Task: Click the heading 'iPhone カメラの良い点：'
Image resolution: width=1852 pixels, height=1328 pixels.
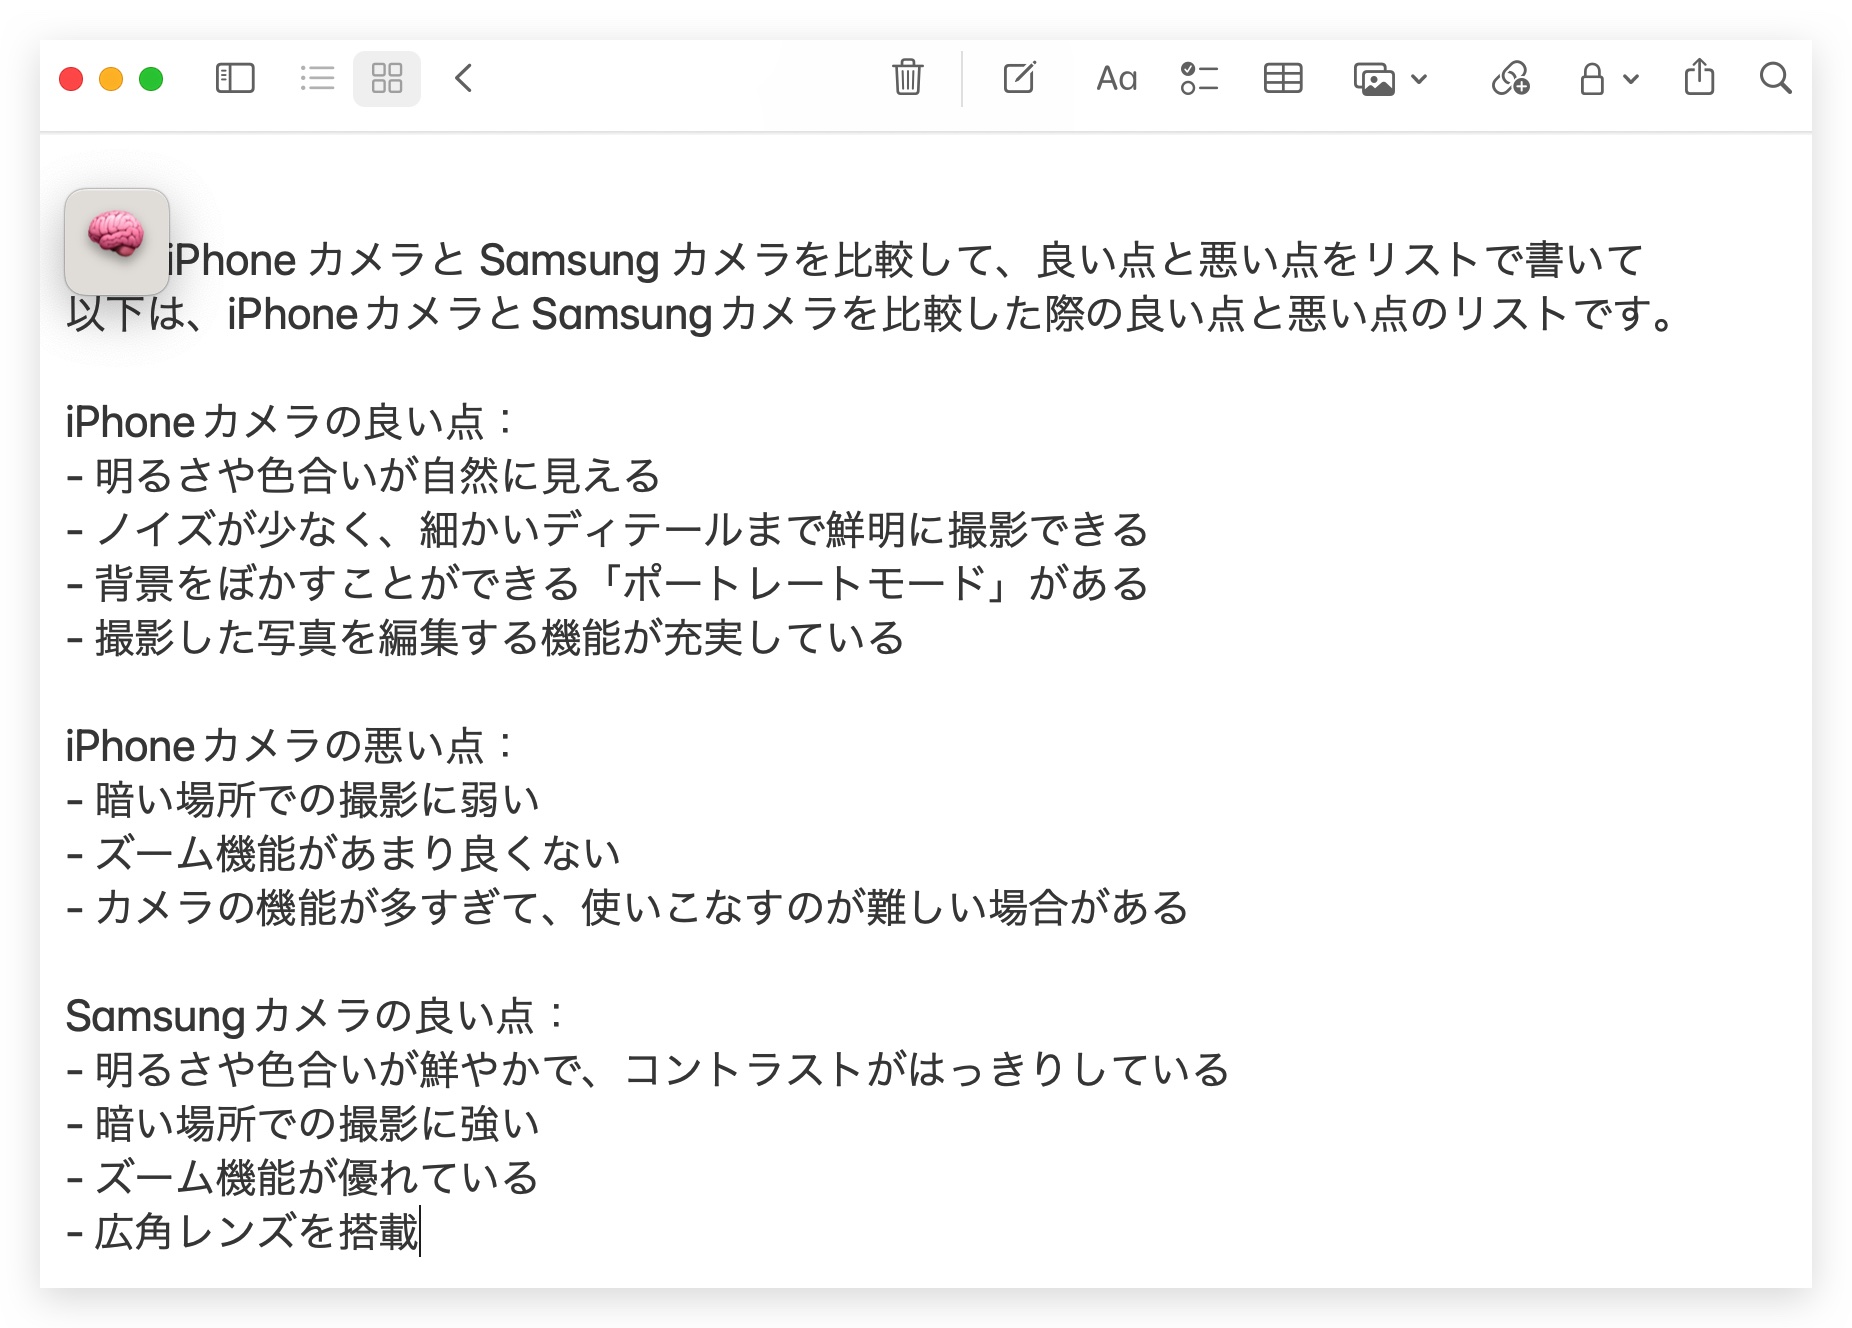Action: [290, 422]
